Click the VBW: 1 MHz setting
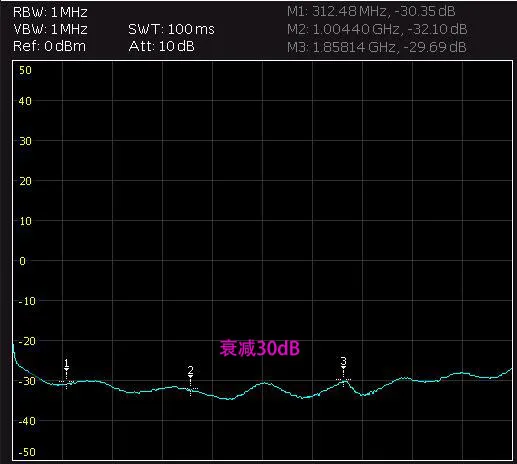Image resolution: width=517 pixels, height=464 pixels. pyautogui.click(x=50, y=29)
